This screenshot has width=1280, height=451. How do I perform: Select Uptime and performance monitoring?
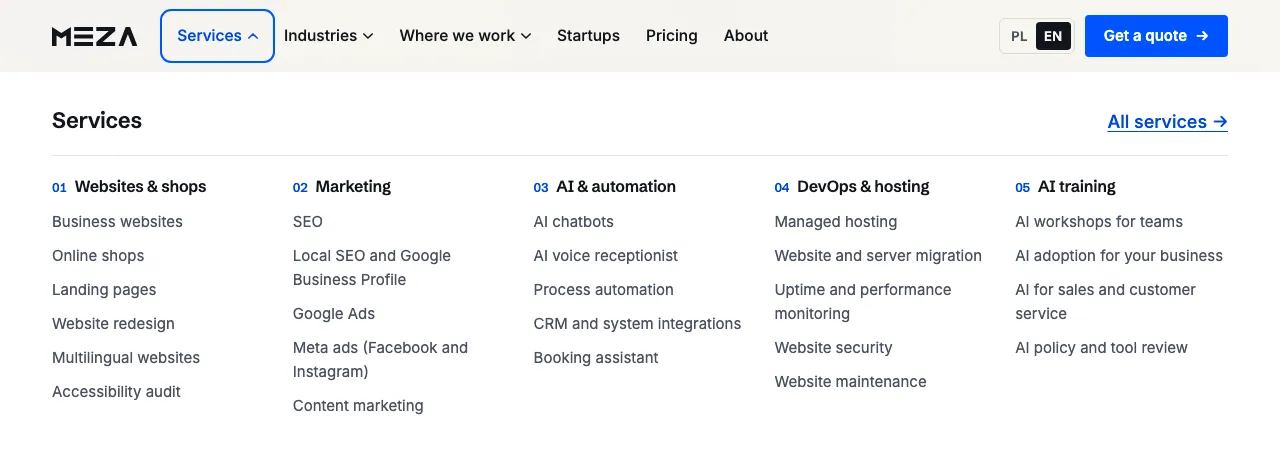(863, 302)
